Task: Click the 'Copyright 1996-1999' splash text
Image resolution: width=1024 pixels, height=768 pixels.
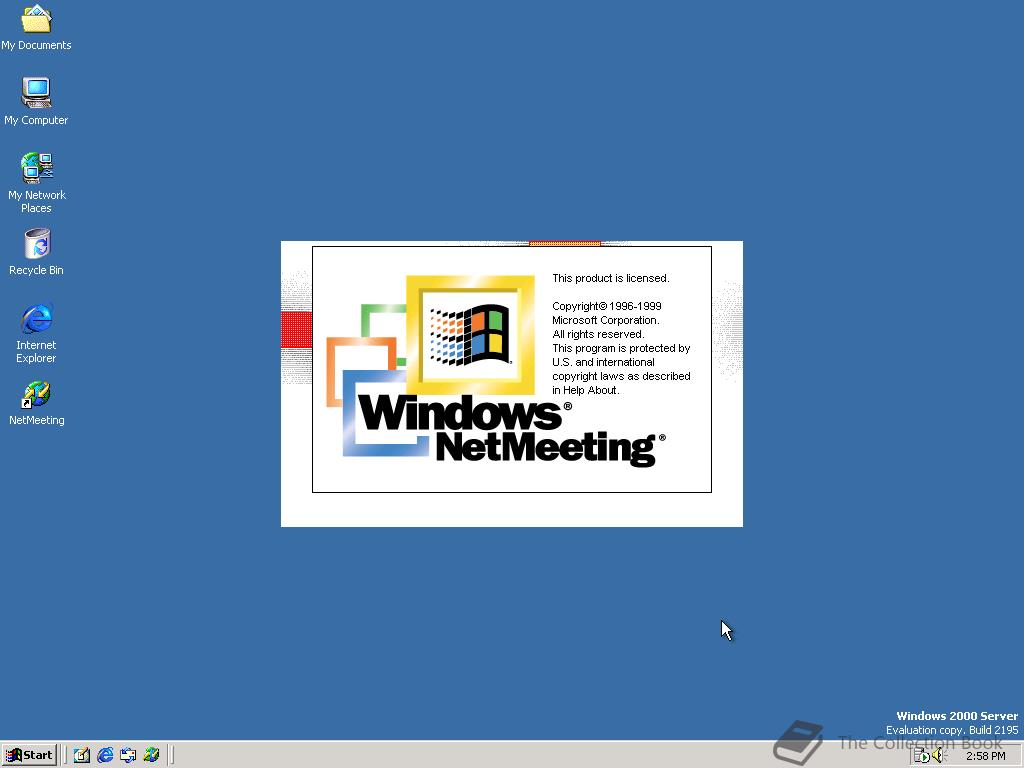Action: coord(607,306)
